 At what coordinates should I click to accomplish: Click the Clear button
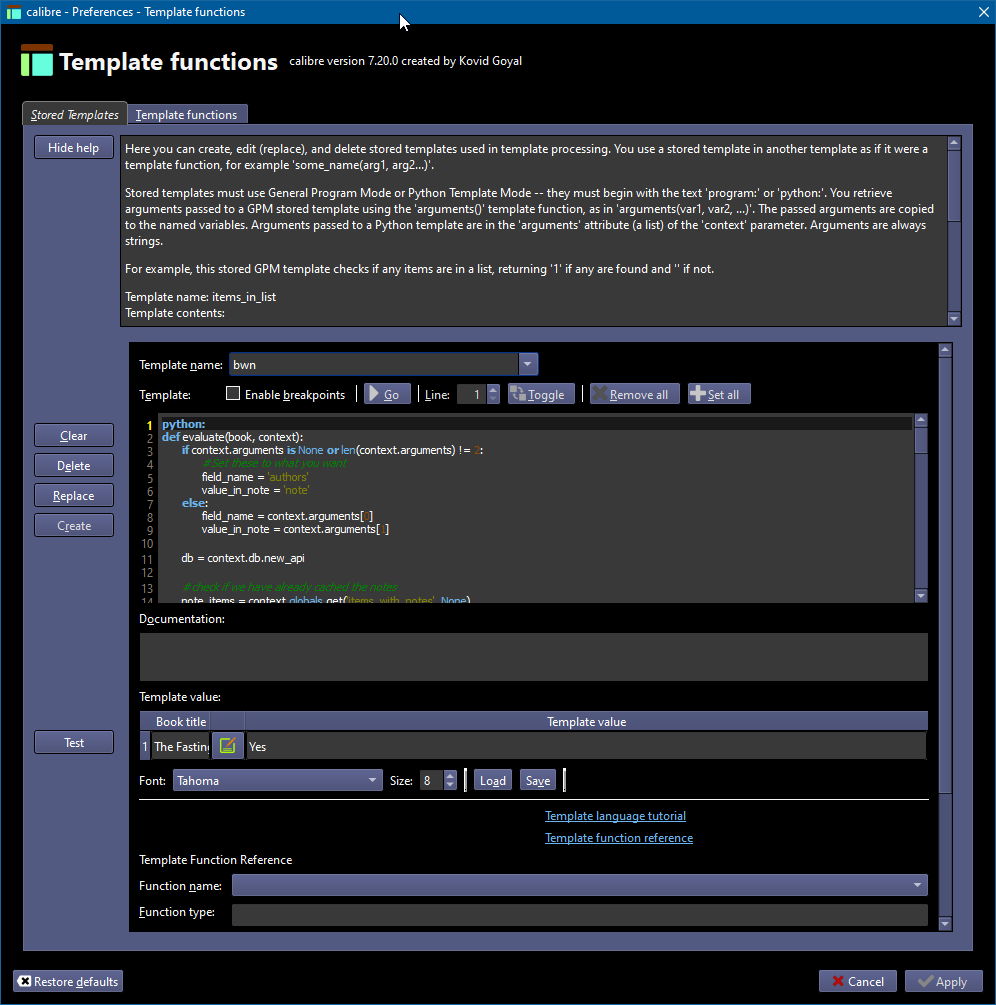coord(74,435)
